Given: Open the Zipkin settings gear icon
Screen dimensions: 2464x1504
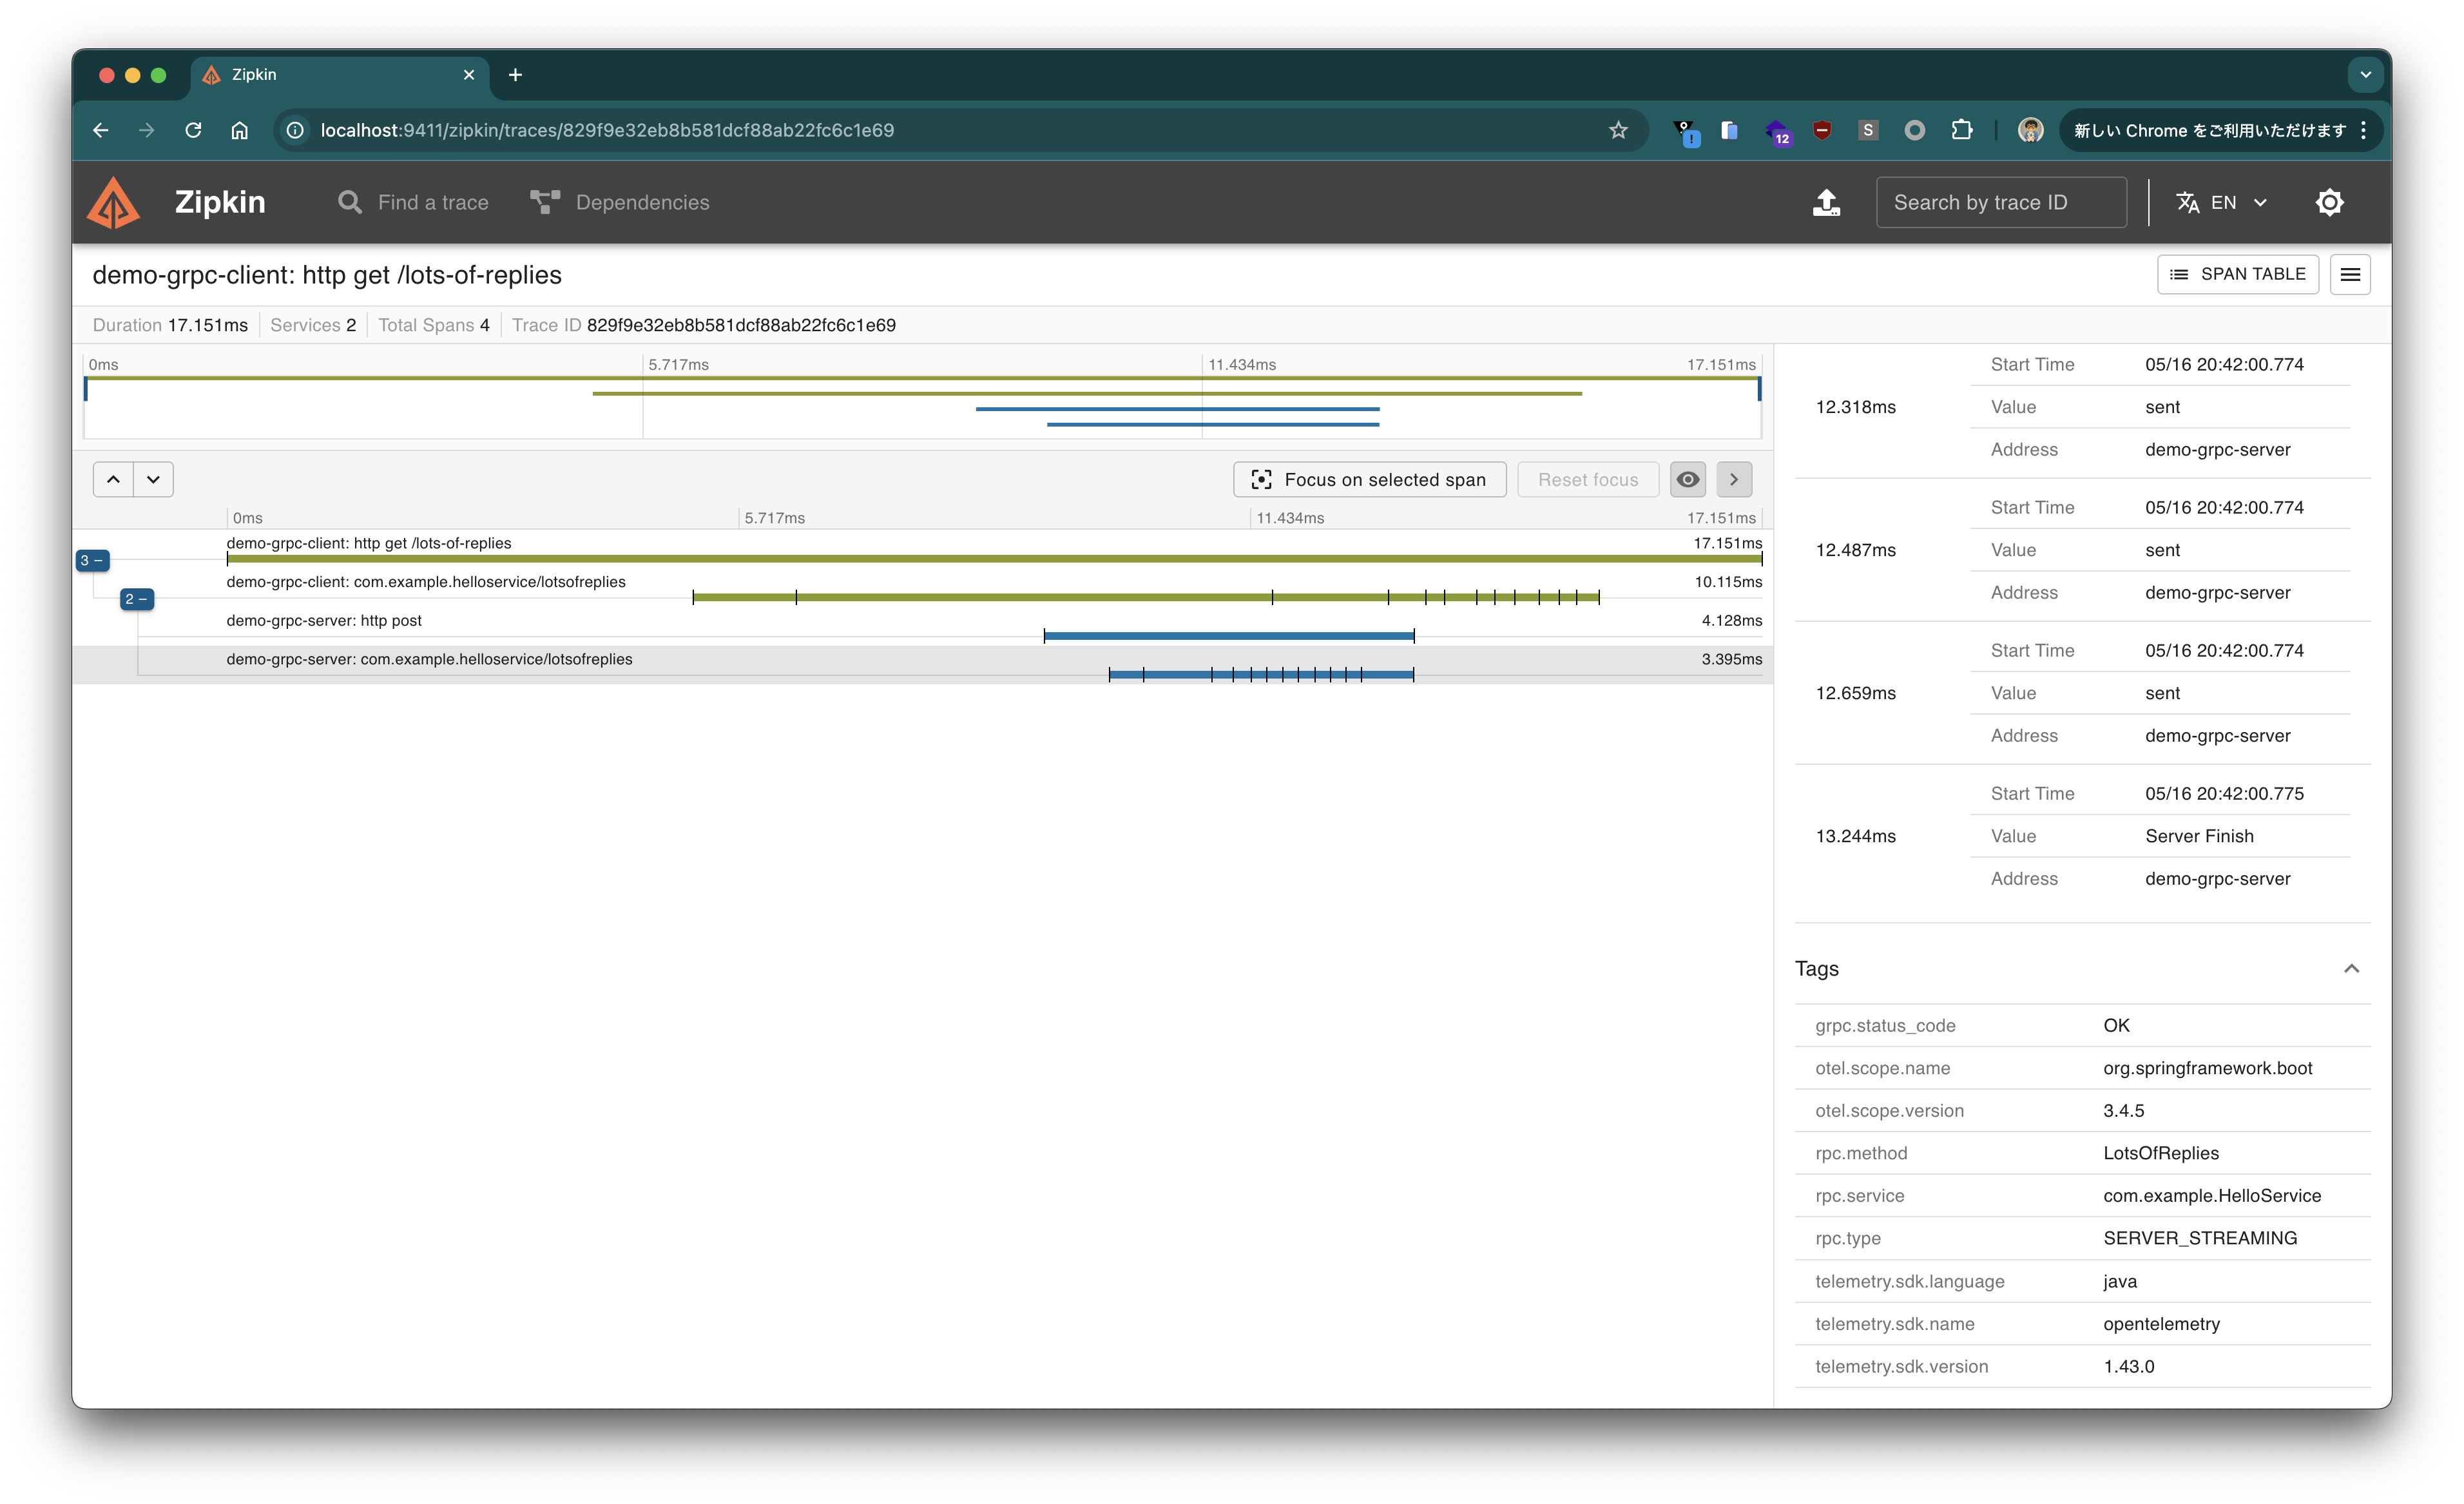Looking at the screenshot, I should (2329, 202).
